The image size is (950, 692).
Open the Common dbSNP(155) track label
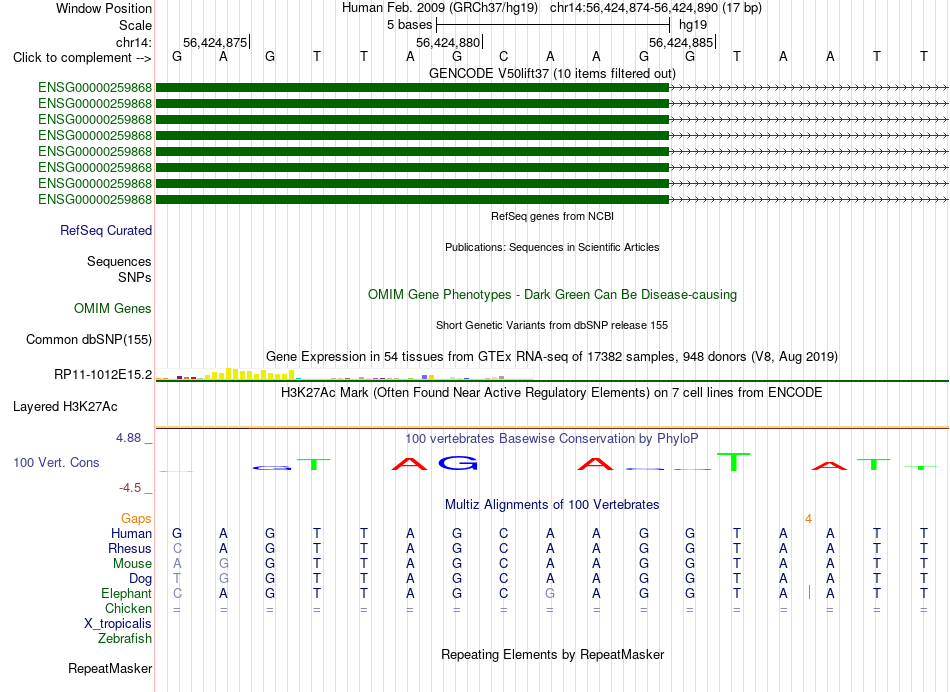coord(88,339)
